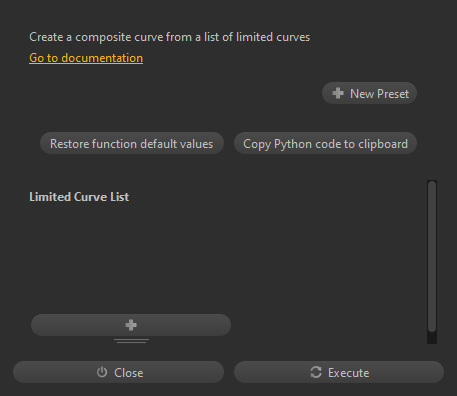This screenshot has height=396, width=457.
Task: Click the plus icon under Limited Curve List
Action: click(131, 325)
